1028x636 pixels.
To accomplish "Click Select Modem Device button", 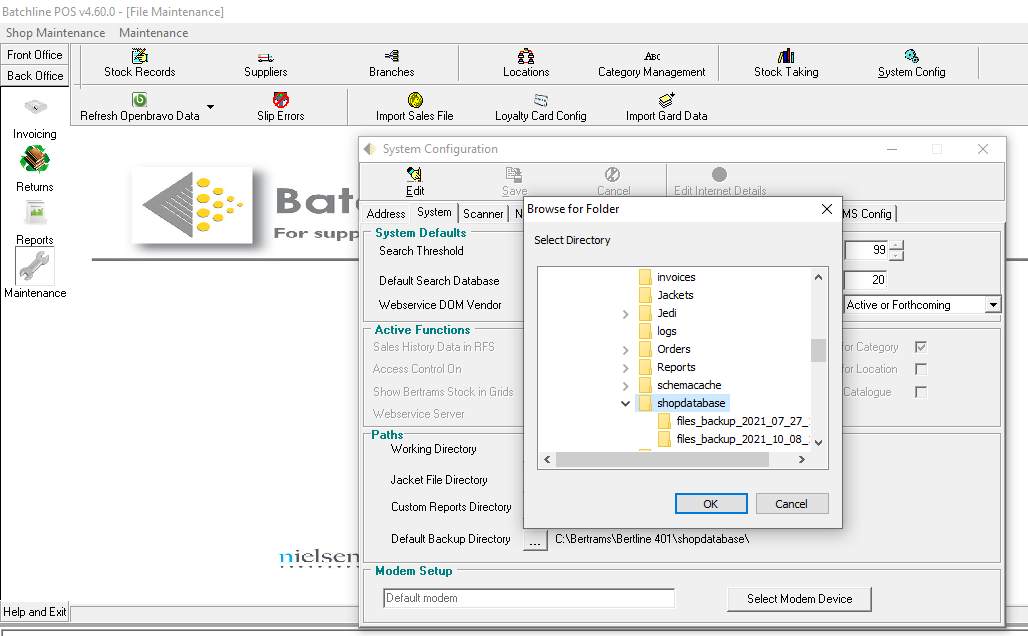I will (x=799, y=599).
